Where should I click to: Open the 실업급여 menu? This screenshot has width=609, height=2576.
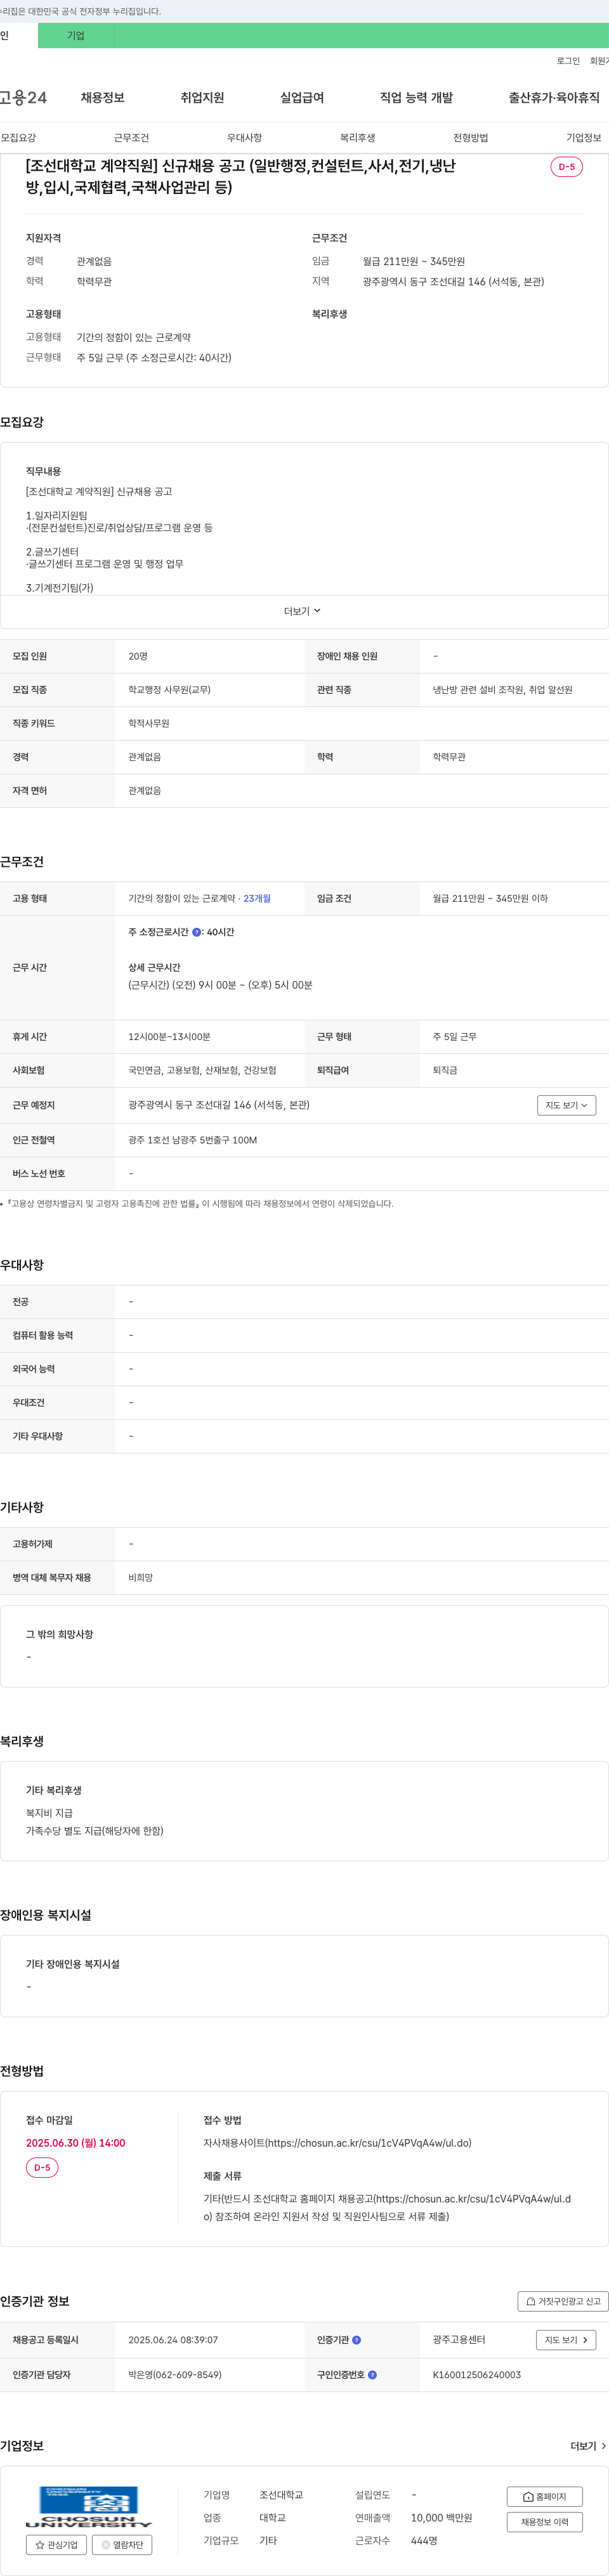pyautogui.click(x=302, y=97)
